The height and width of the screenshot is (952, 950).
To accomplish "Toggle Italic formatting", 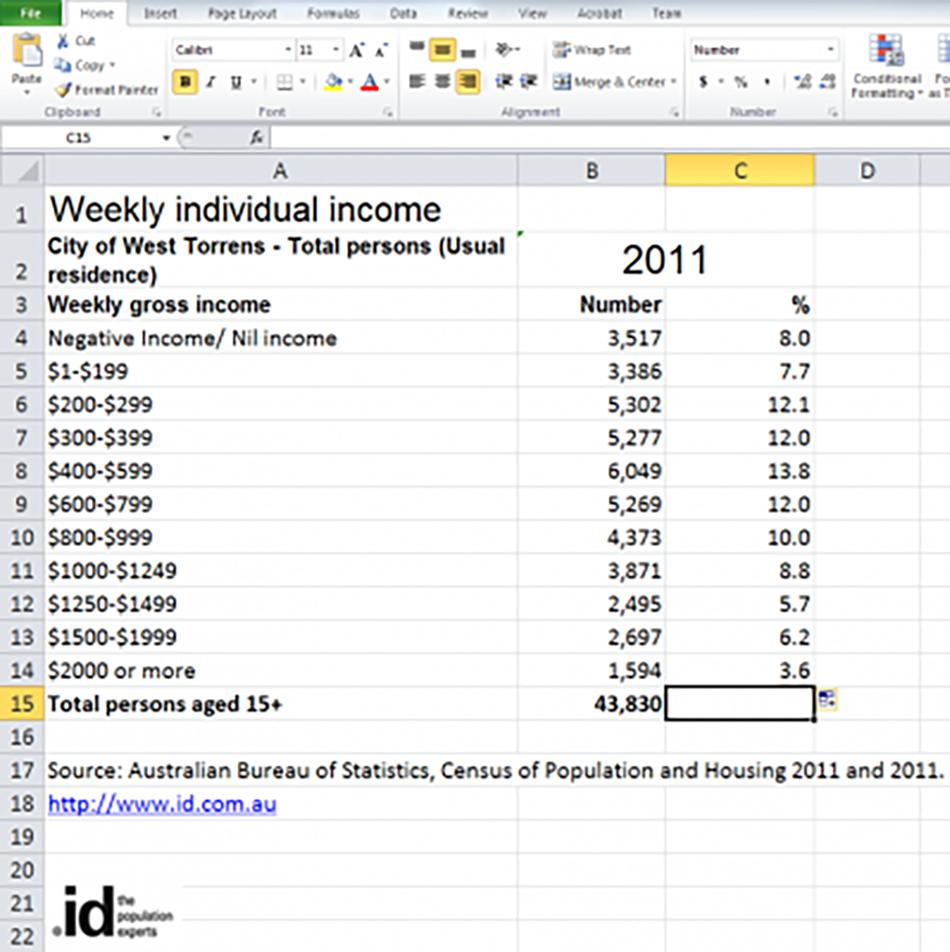I will click(211, 81).
